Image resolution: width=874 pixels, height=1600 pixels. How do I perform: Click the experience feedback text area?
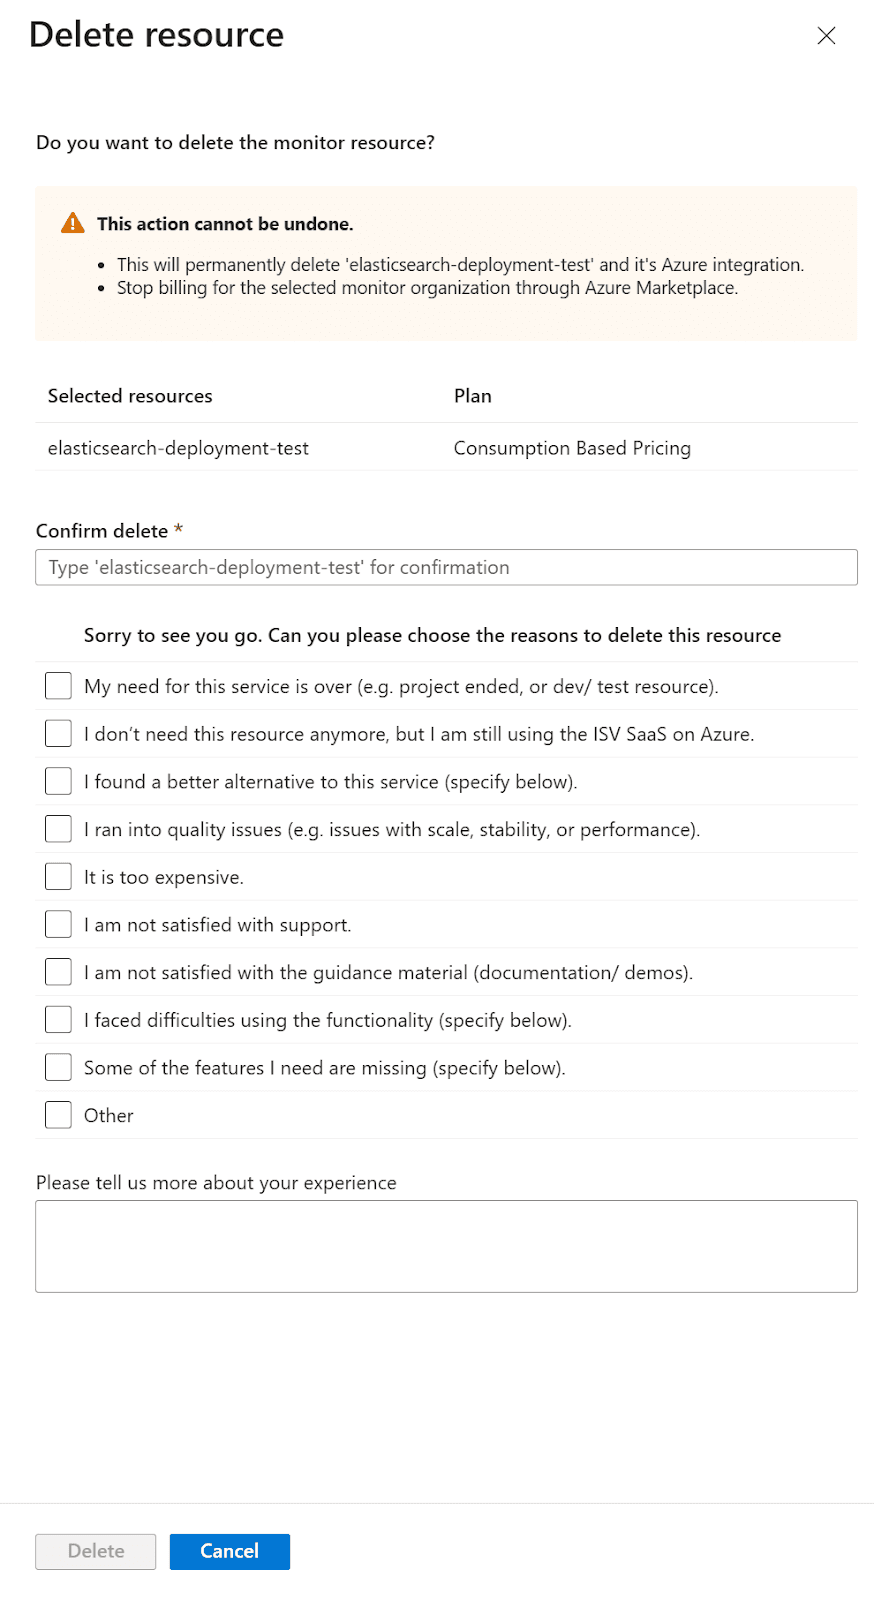pyautogui.click(x=446, y=1246)
